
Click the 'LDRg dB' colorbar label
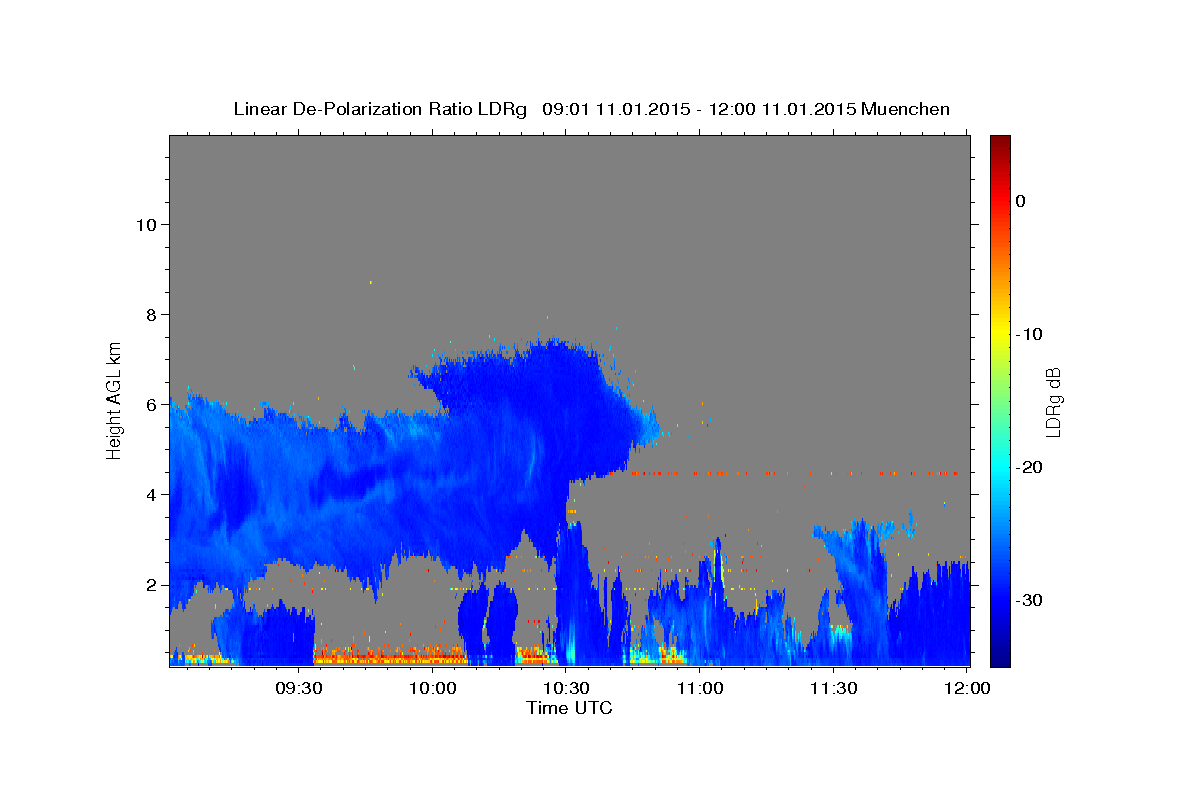1053,401
